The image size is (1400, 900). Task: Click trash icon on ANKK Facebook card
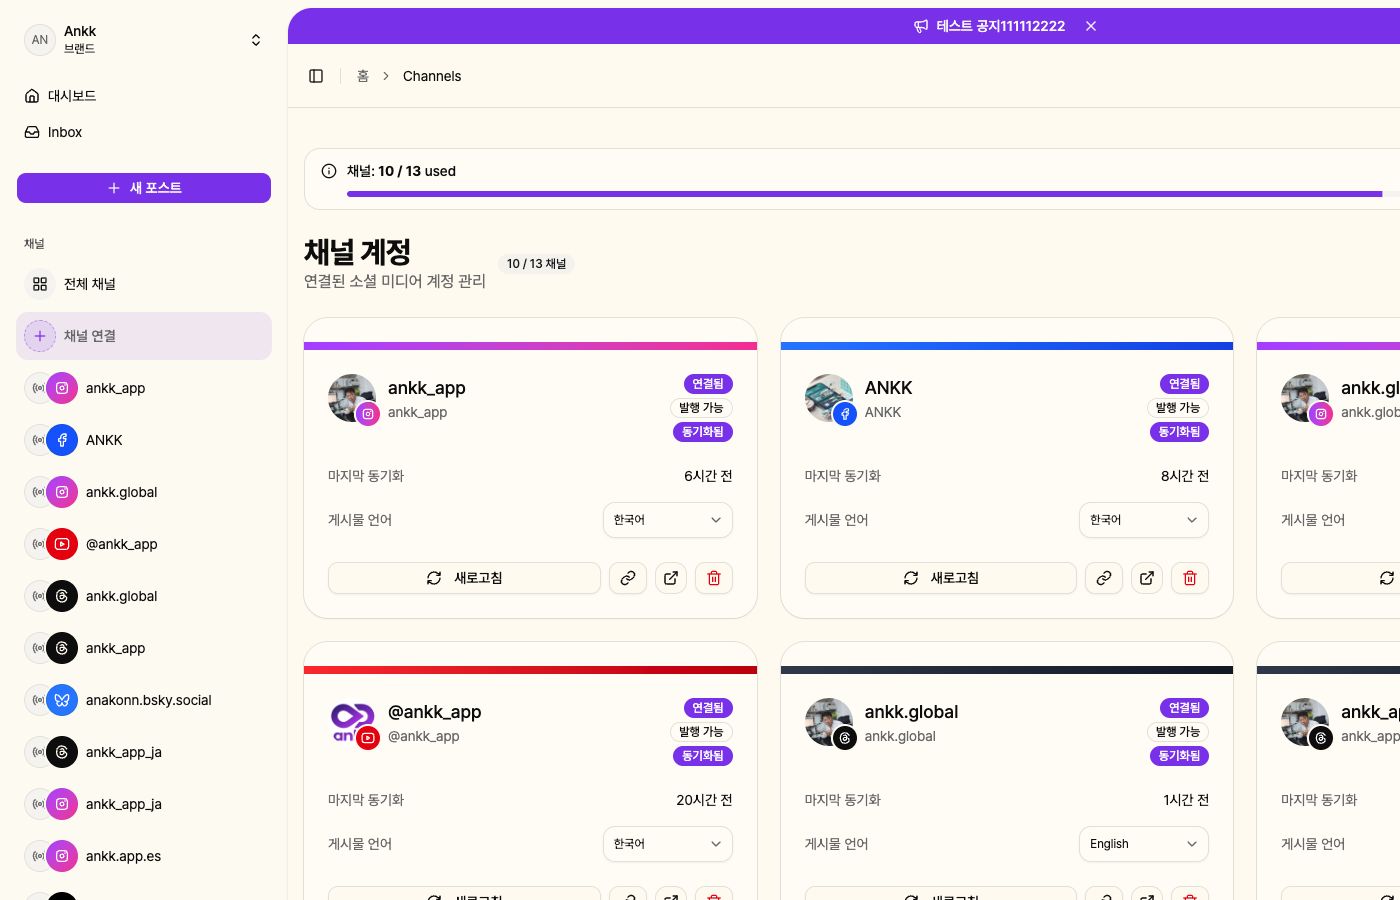point(1190,578)
